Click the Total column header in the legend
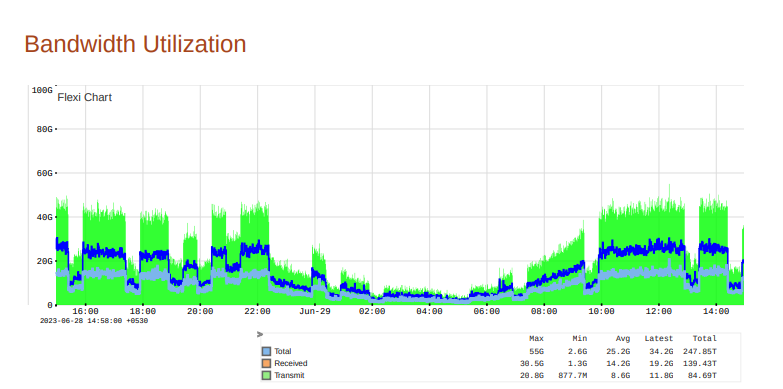 [704, 339]
